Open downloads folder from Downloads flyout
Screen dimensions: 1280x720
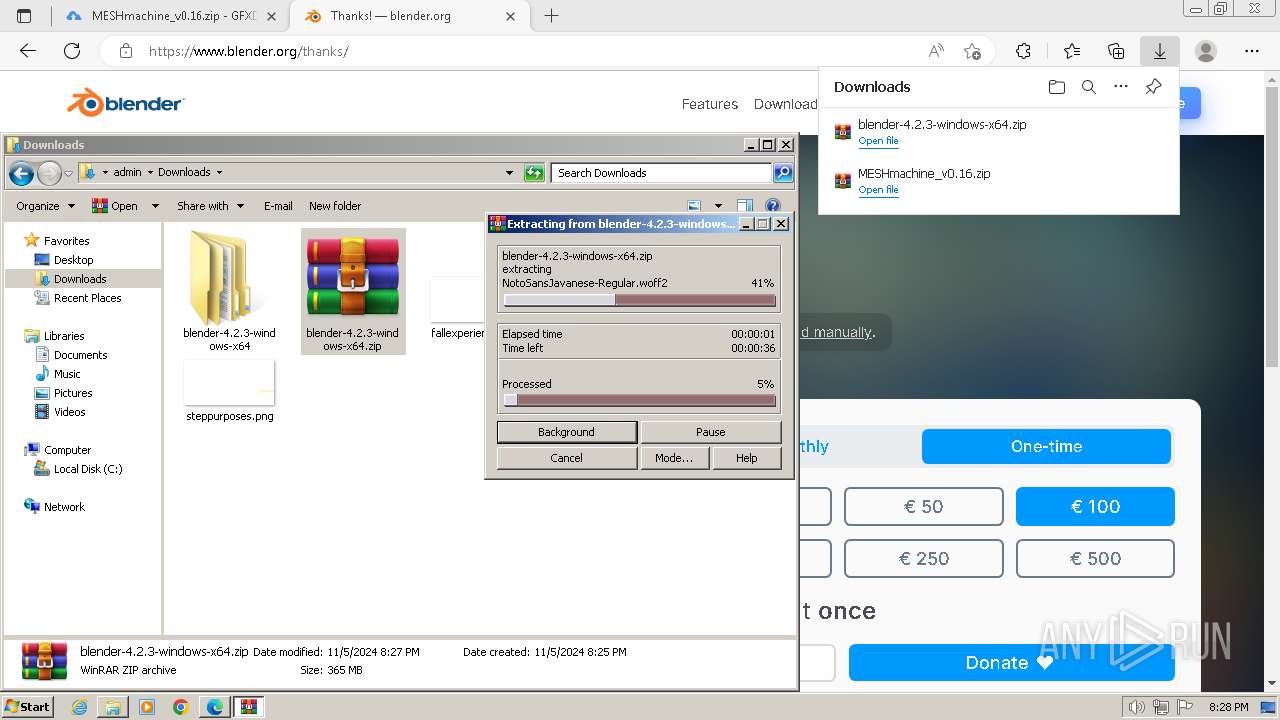click(x=1057, y=87)
